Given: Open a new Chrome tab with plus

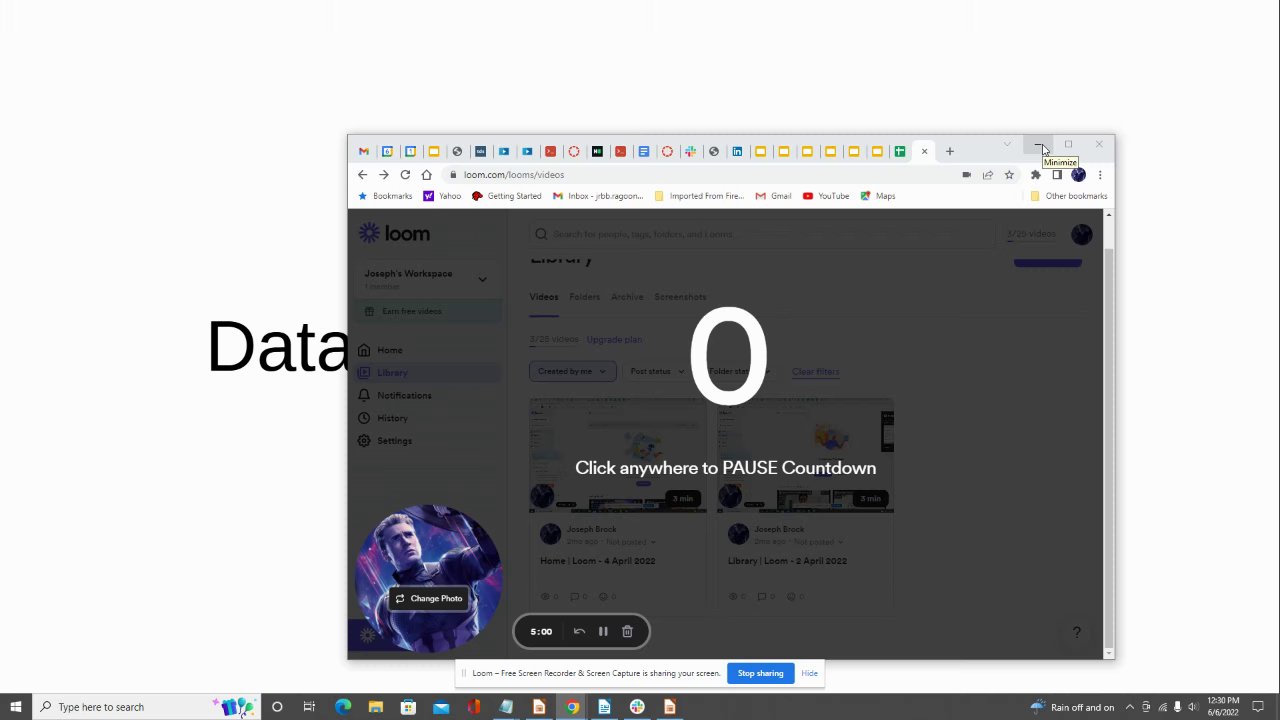Looking at the screenshot, I should click(950, 152).
